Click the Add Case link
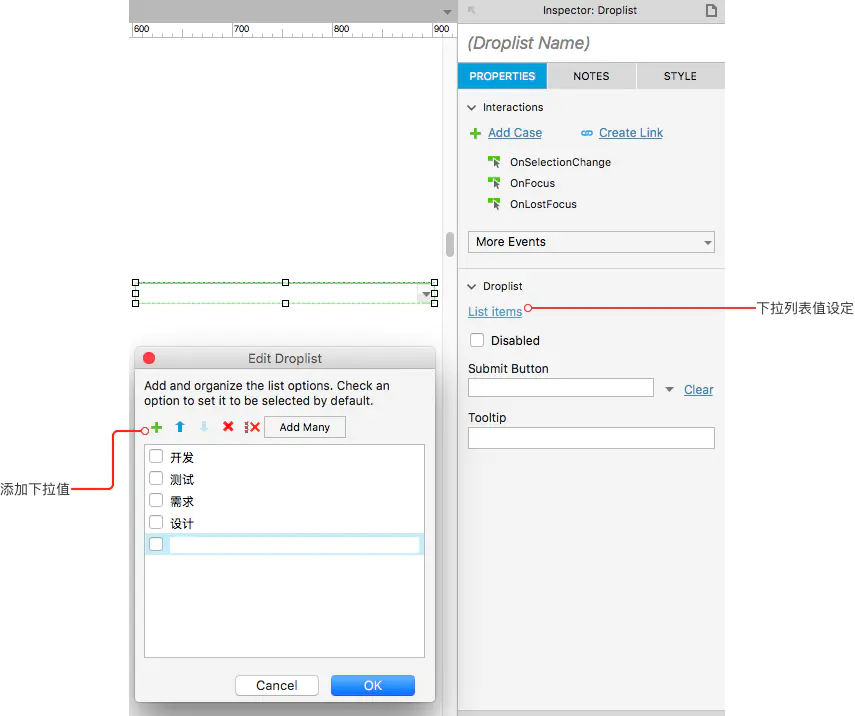The height and width of the screenshot is (716, 855). pyautogui.click(x=515, y=133)
